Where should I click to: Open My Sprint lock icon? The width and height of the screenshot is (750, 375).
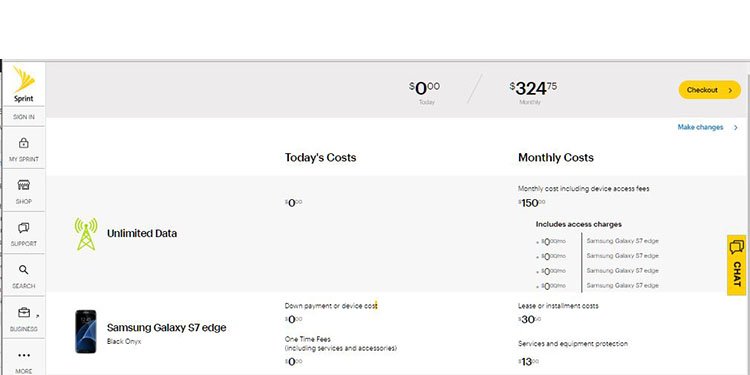pyautogui.click(x=23, y=143)
